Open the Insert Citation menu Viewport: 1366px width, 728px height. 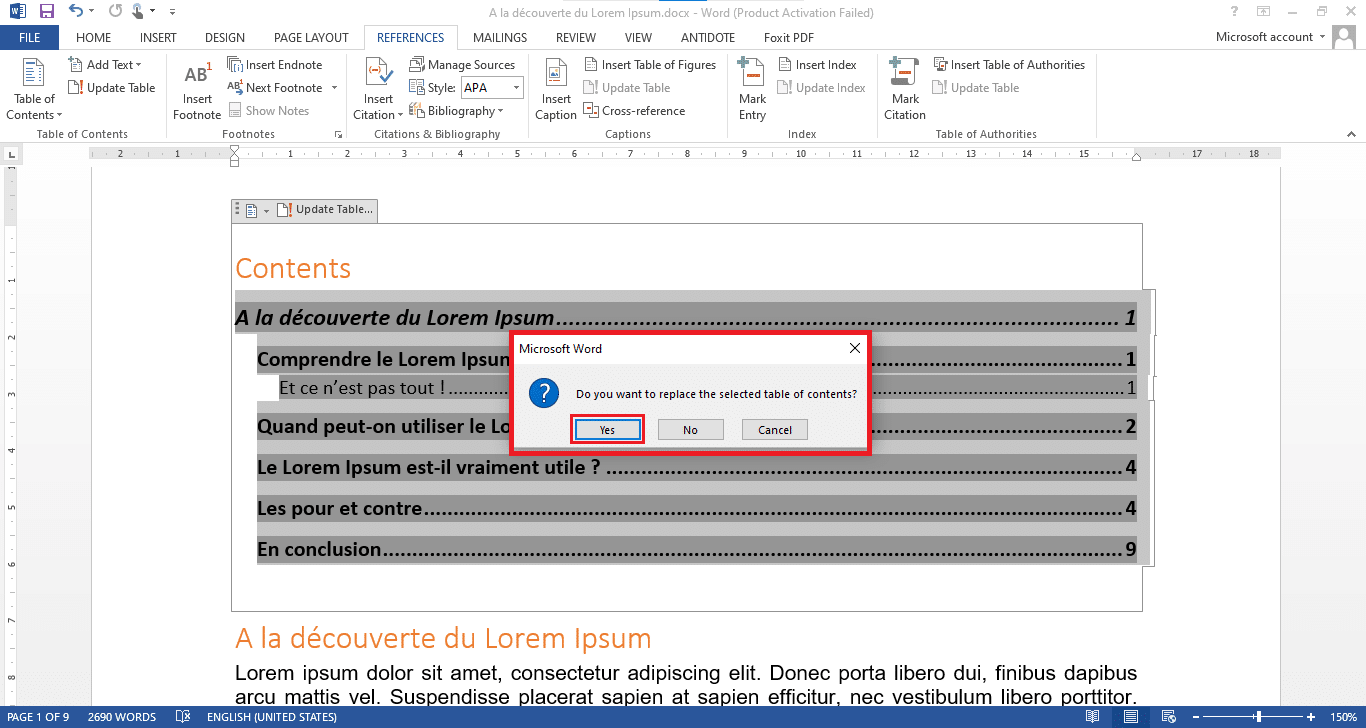[378, 91]
